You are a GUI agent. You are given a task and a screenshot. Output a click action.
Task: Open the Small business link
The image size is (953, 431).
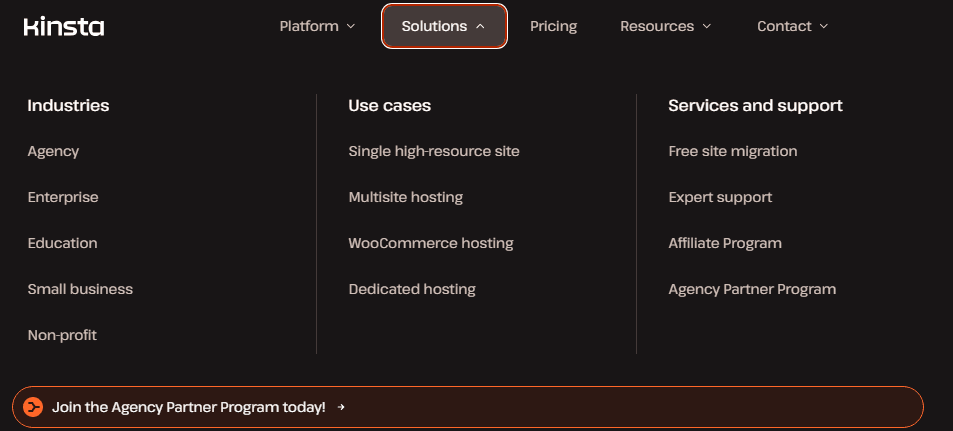[x=80, y=289]
